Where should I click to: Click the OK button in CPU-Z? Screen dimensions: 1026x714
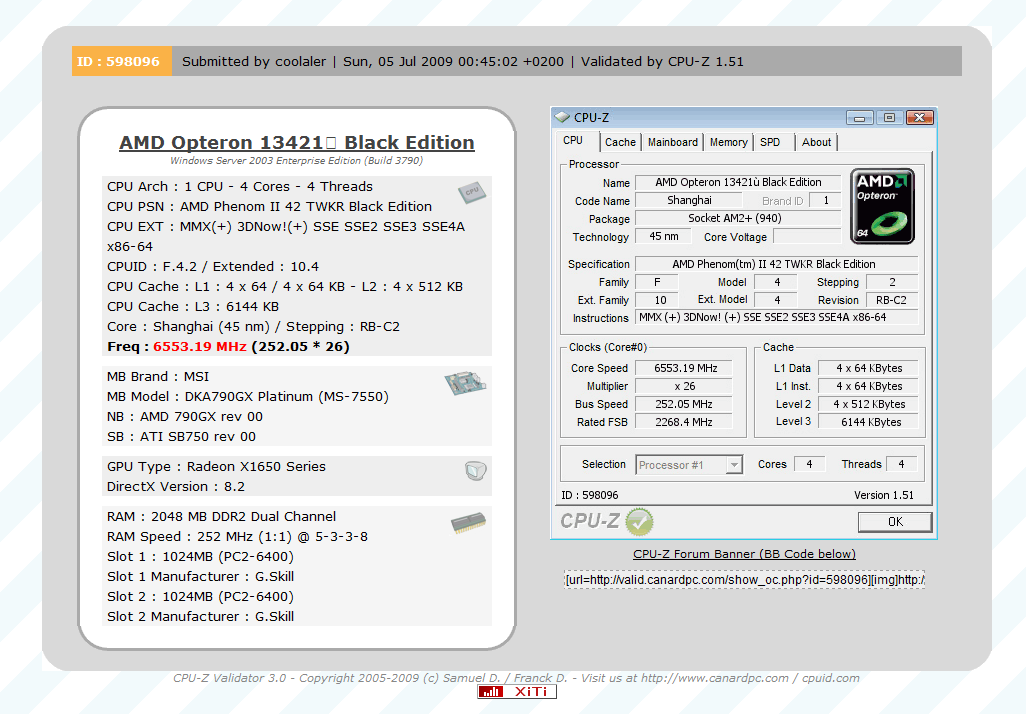(x=895, y=522)
